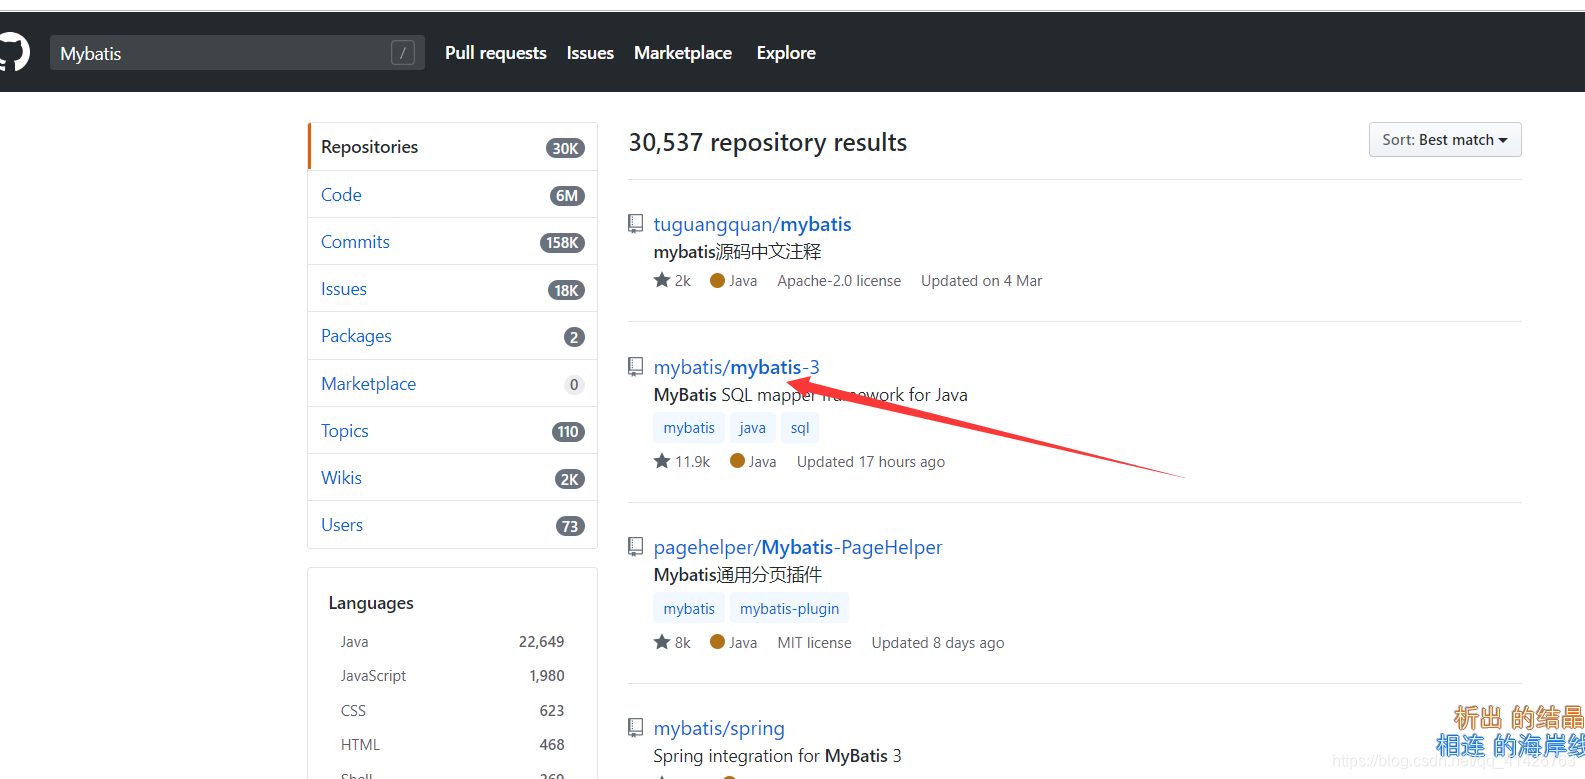Open the Sort: Best match dropdown
Viewport: 1585px width, 779px height.
(1445, 140)
